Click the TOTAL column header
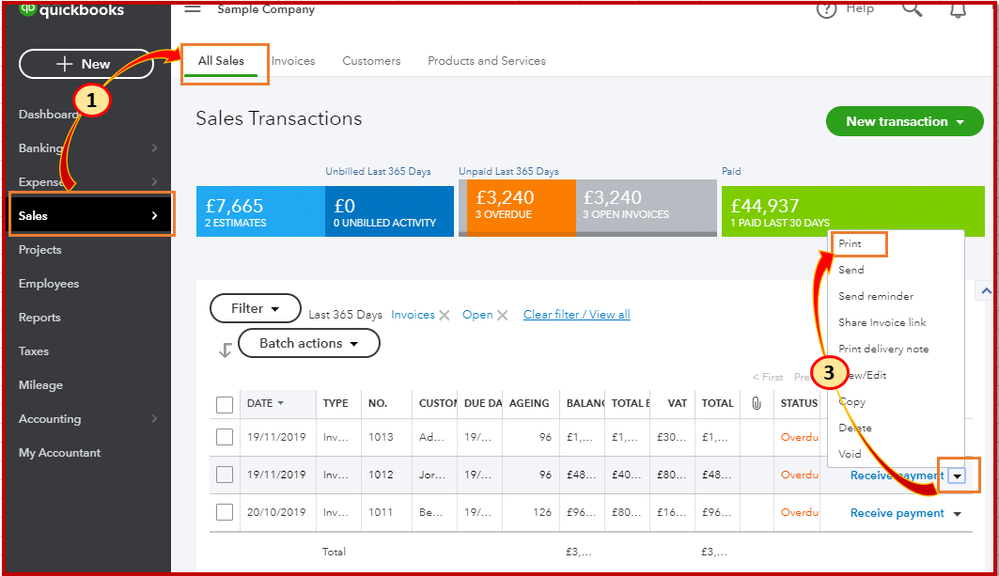The height and width of the screenshot is (576, 999). point(717,403)
